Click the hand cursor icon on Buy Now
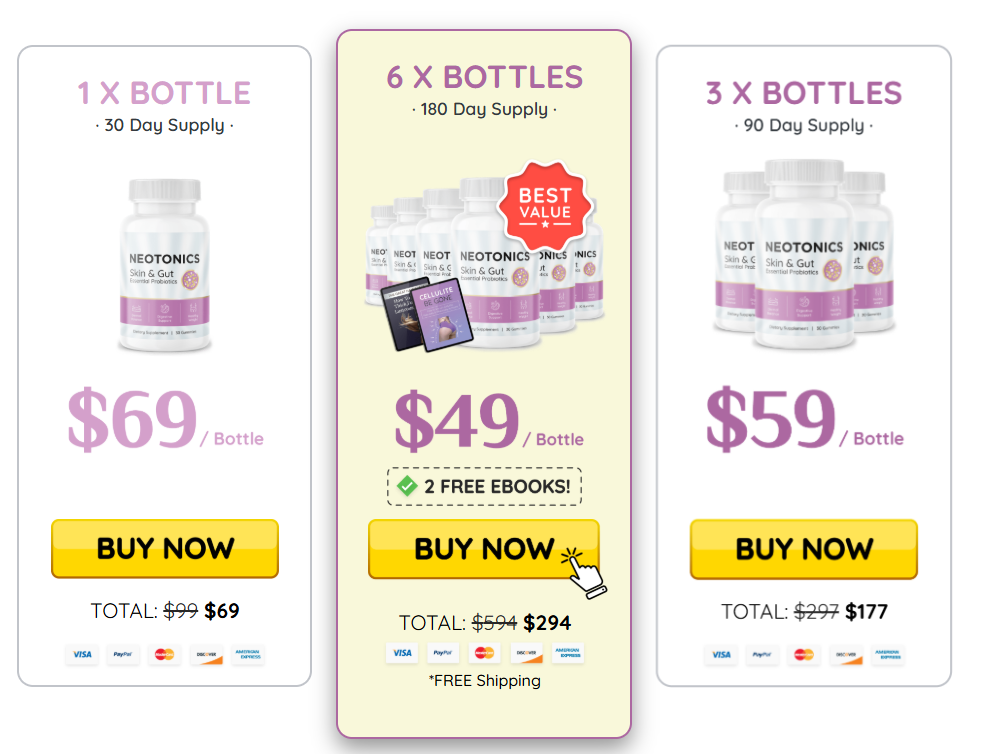 tap(584, 572)
